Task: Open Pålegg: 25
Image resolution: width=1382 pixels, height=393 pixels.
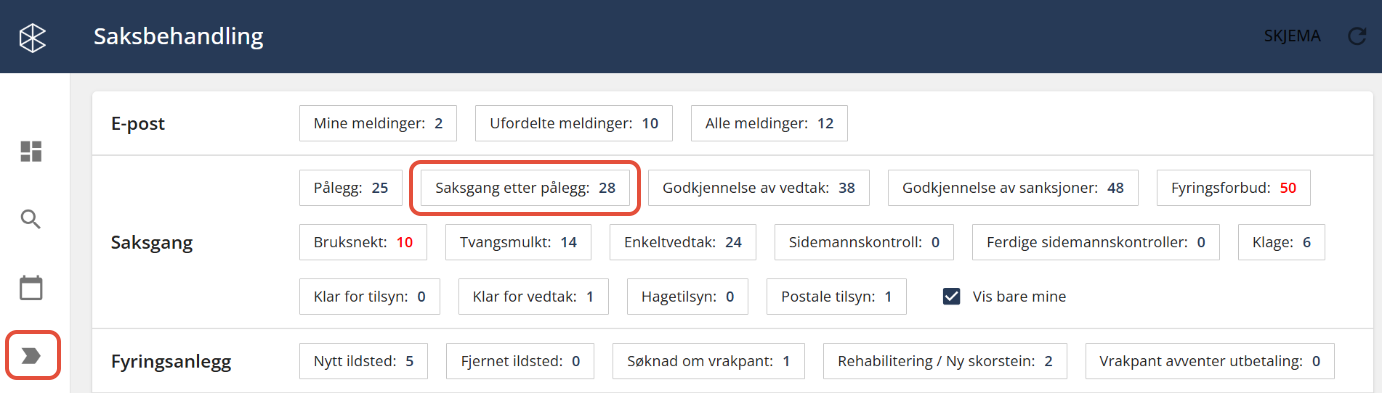Action: (x=351, y=187)
